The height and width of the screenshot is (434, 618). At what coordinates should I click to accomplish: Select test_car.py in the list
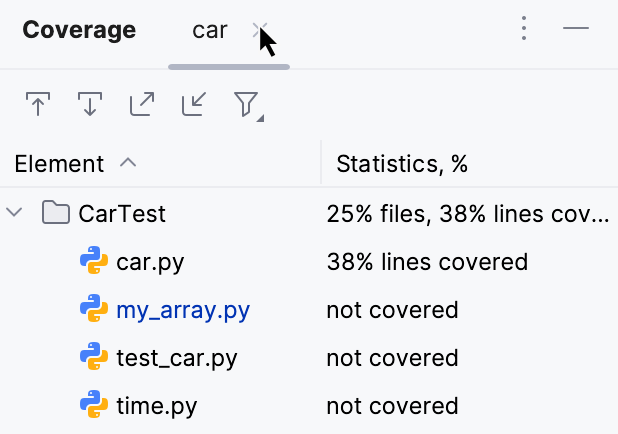(176, 358)
